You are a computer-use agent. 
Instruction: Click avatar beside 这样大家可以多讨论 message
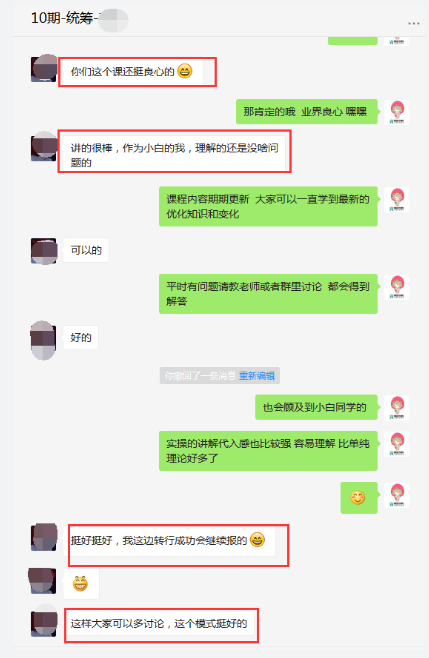[44, 621]
